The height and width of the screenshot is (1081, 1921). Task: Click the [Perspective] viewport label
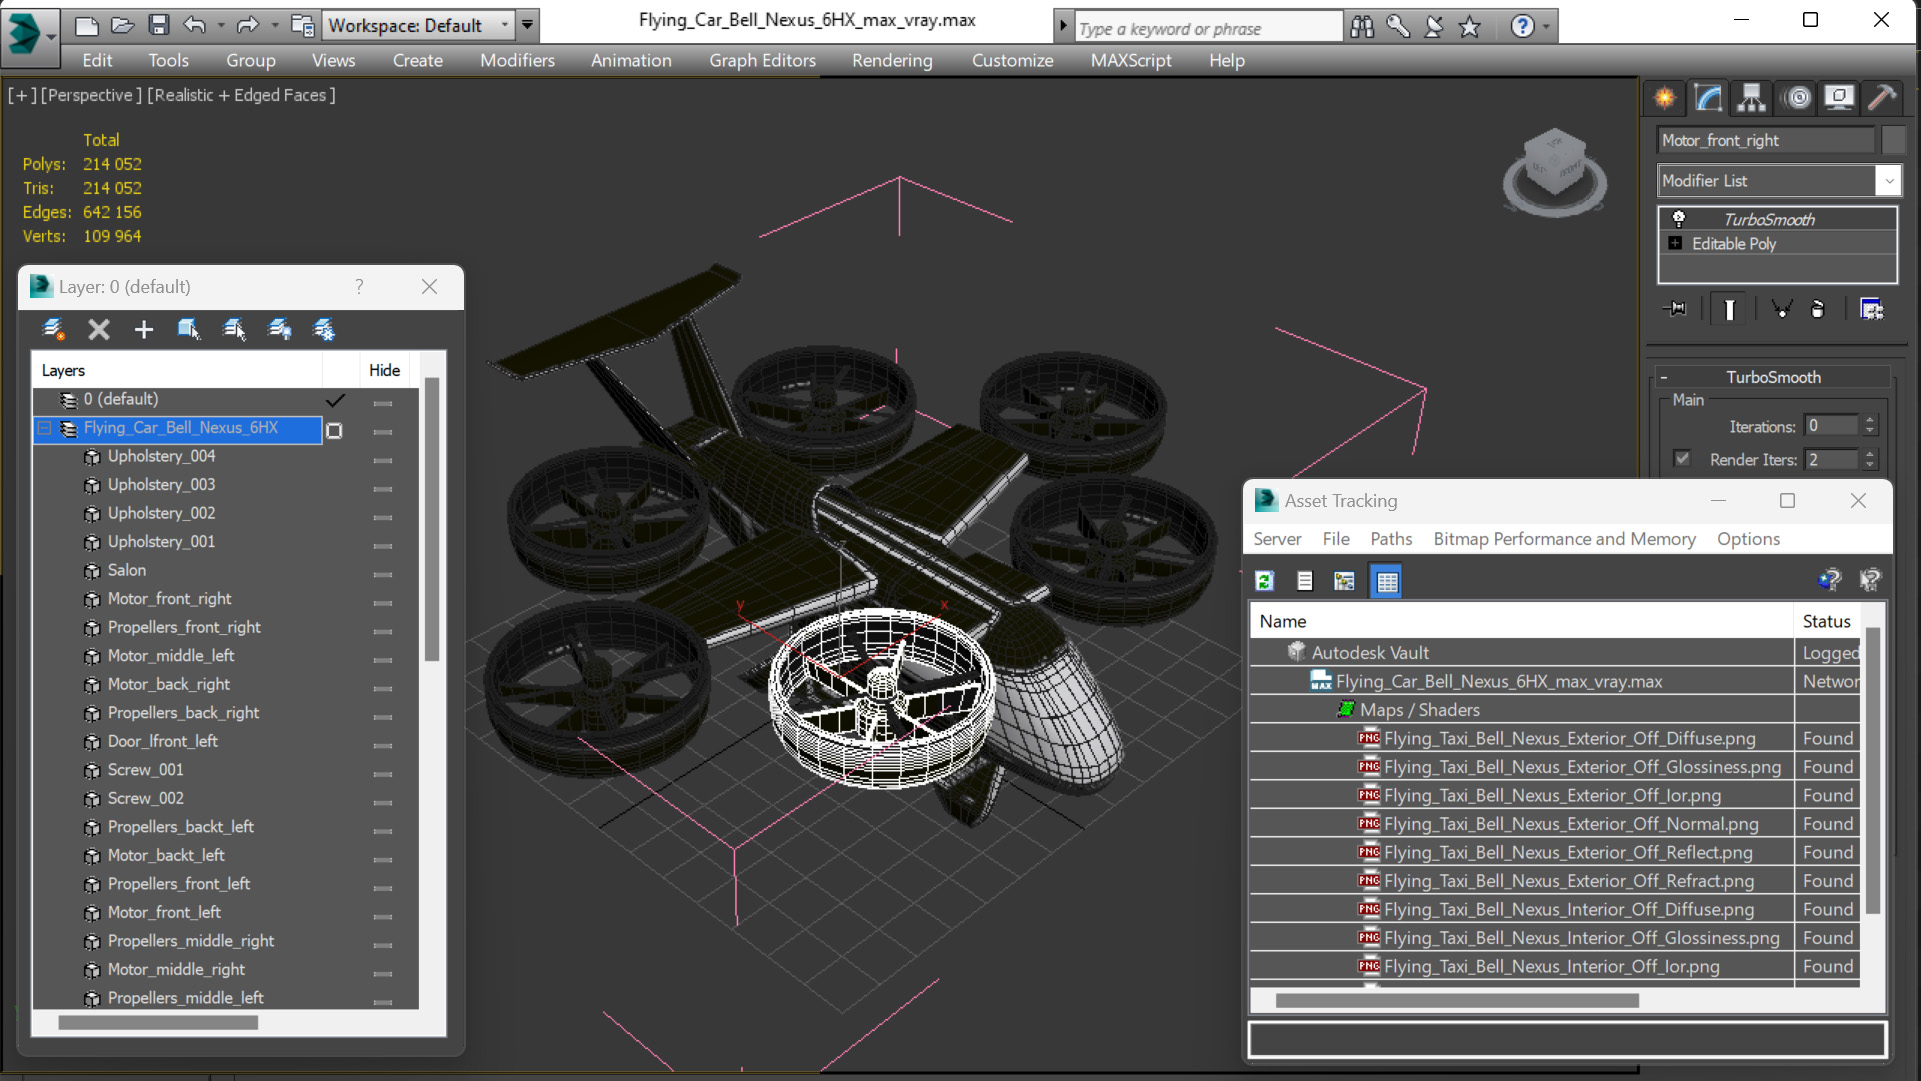(89, 95)
